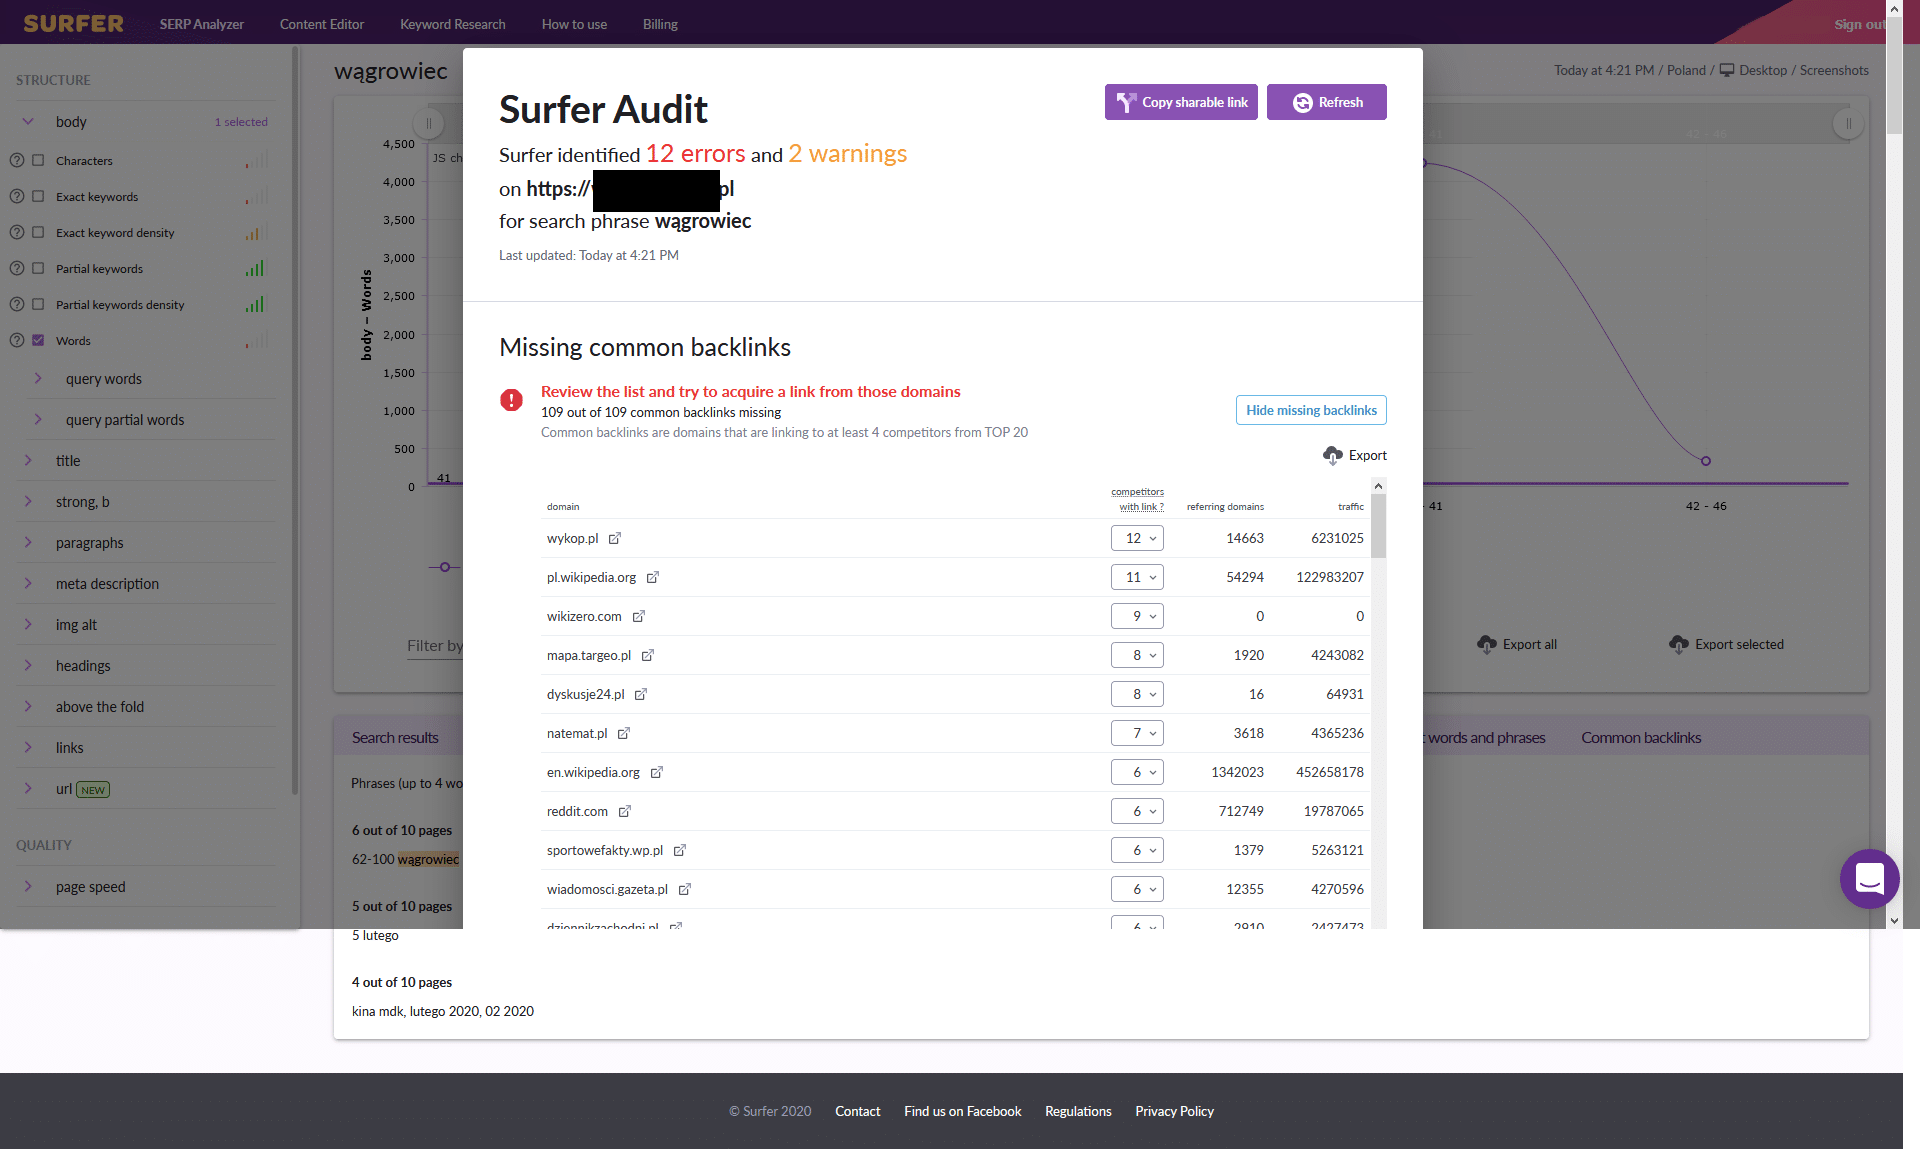Open Billing menu
The image size is (1920, 1149).
tap(660, 24)
